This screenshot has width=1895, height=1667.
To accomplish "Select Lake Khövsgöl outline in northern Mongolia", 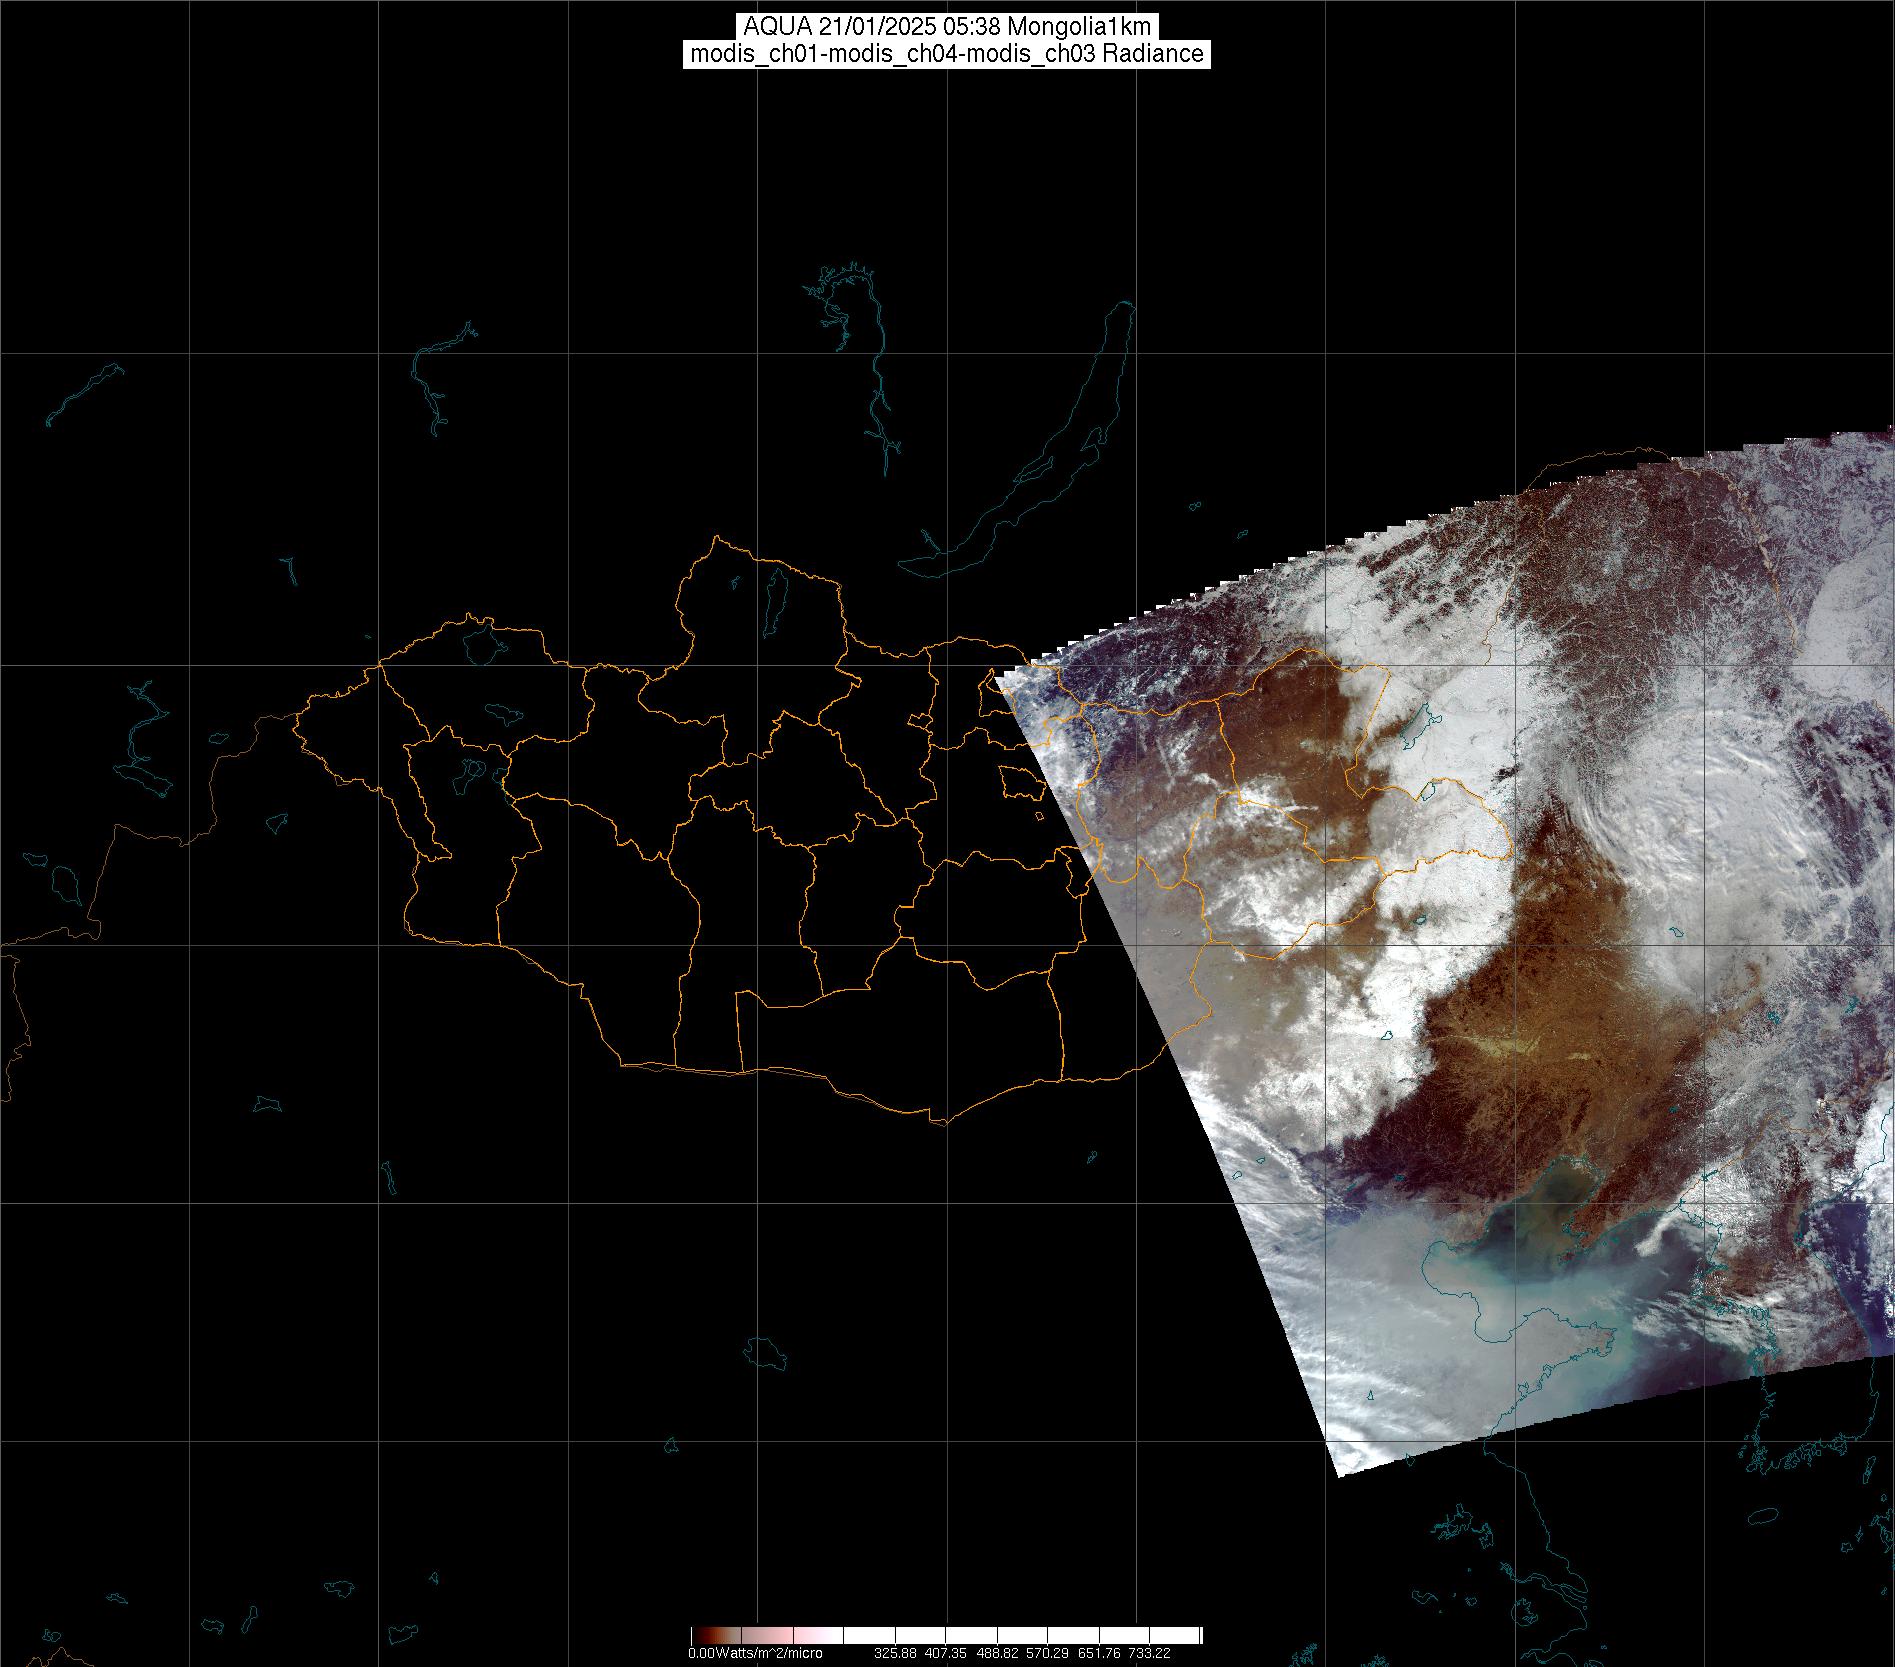I will point(775,595).
